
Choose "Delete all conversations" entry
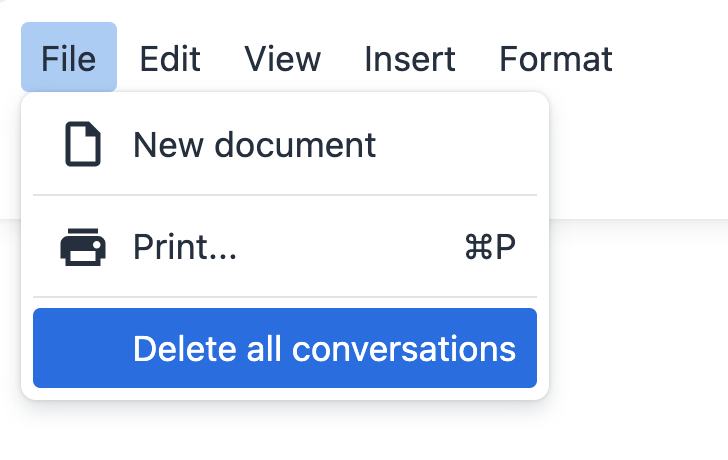point(324,348)
